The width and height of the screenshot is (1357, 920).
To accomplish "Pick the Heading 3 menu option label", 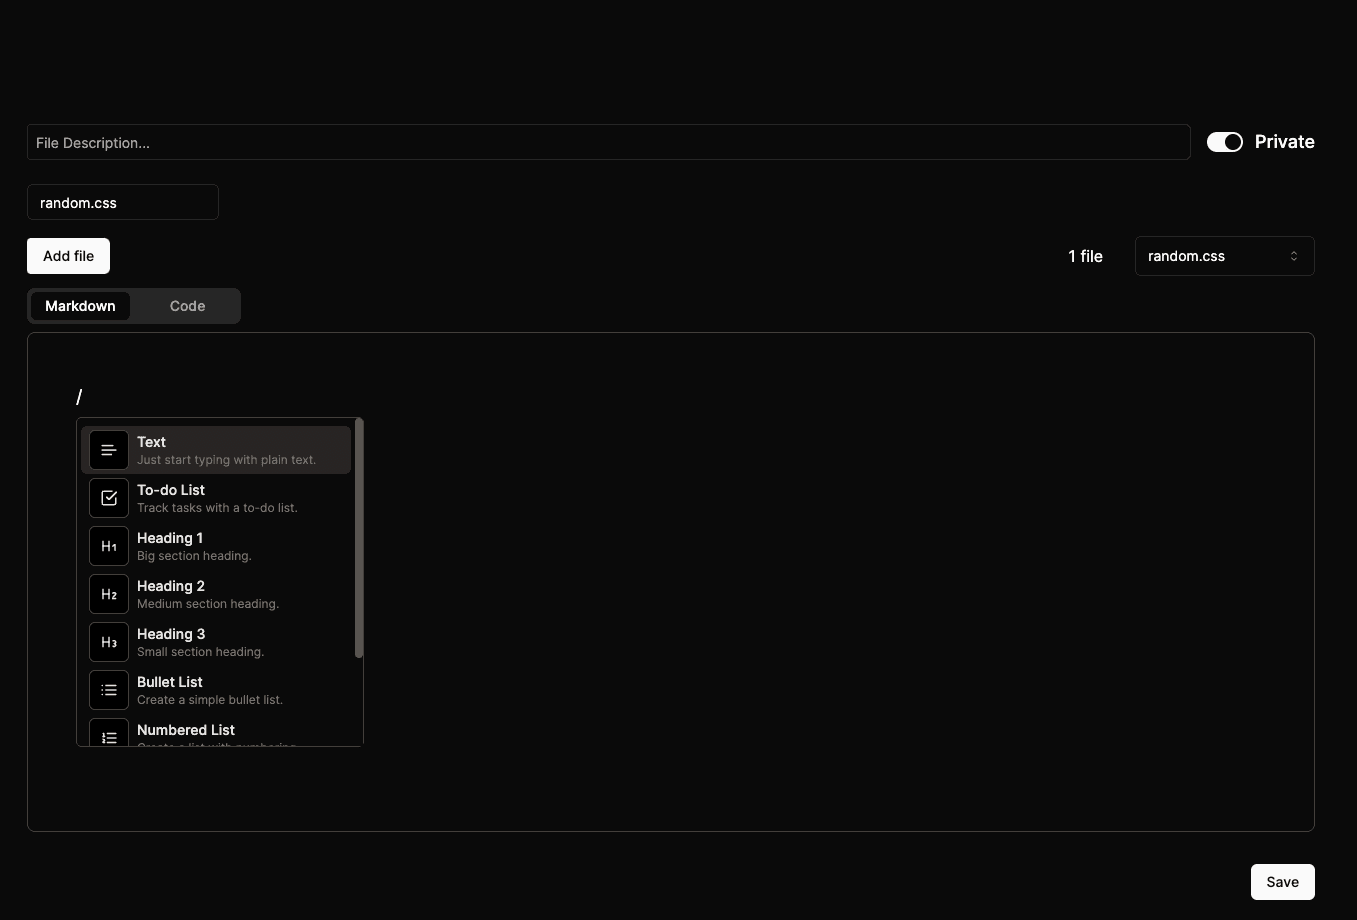I will 171,634.
